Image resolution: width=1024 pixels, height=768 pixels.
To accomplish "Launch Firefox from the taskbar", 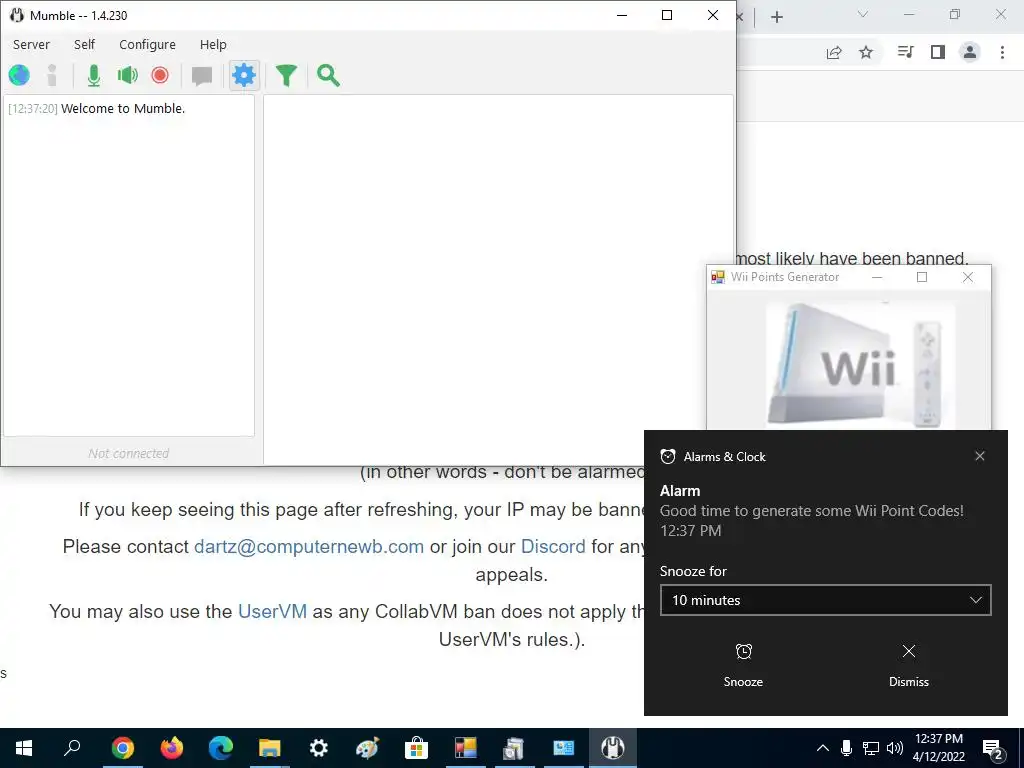I will [172, 748].
